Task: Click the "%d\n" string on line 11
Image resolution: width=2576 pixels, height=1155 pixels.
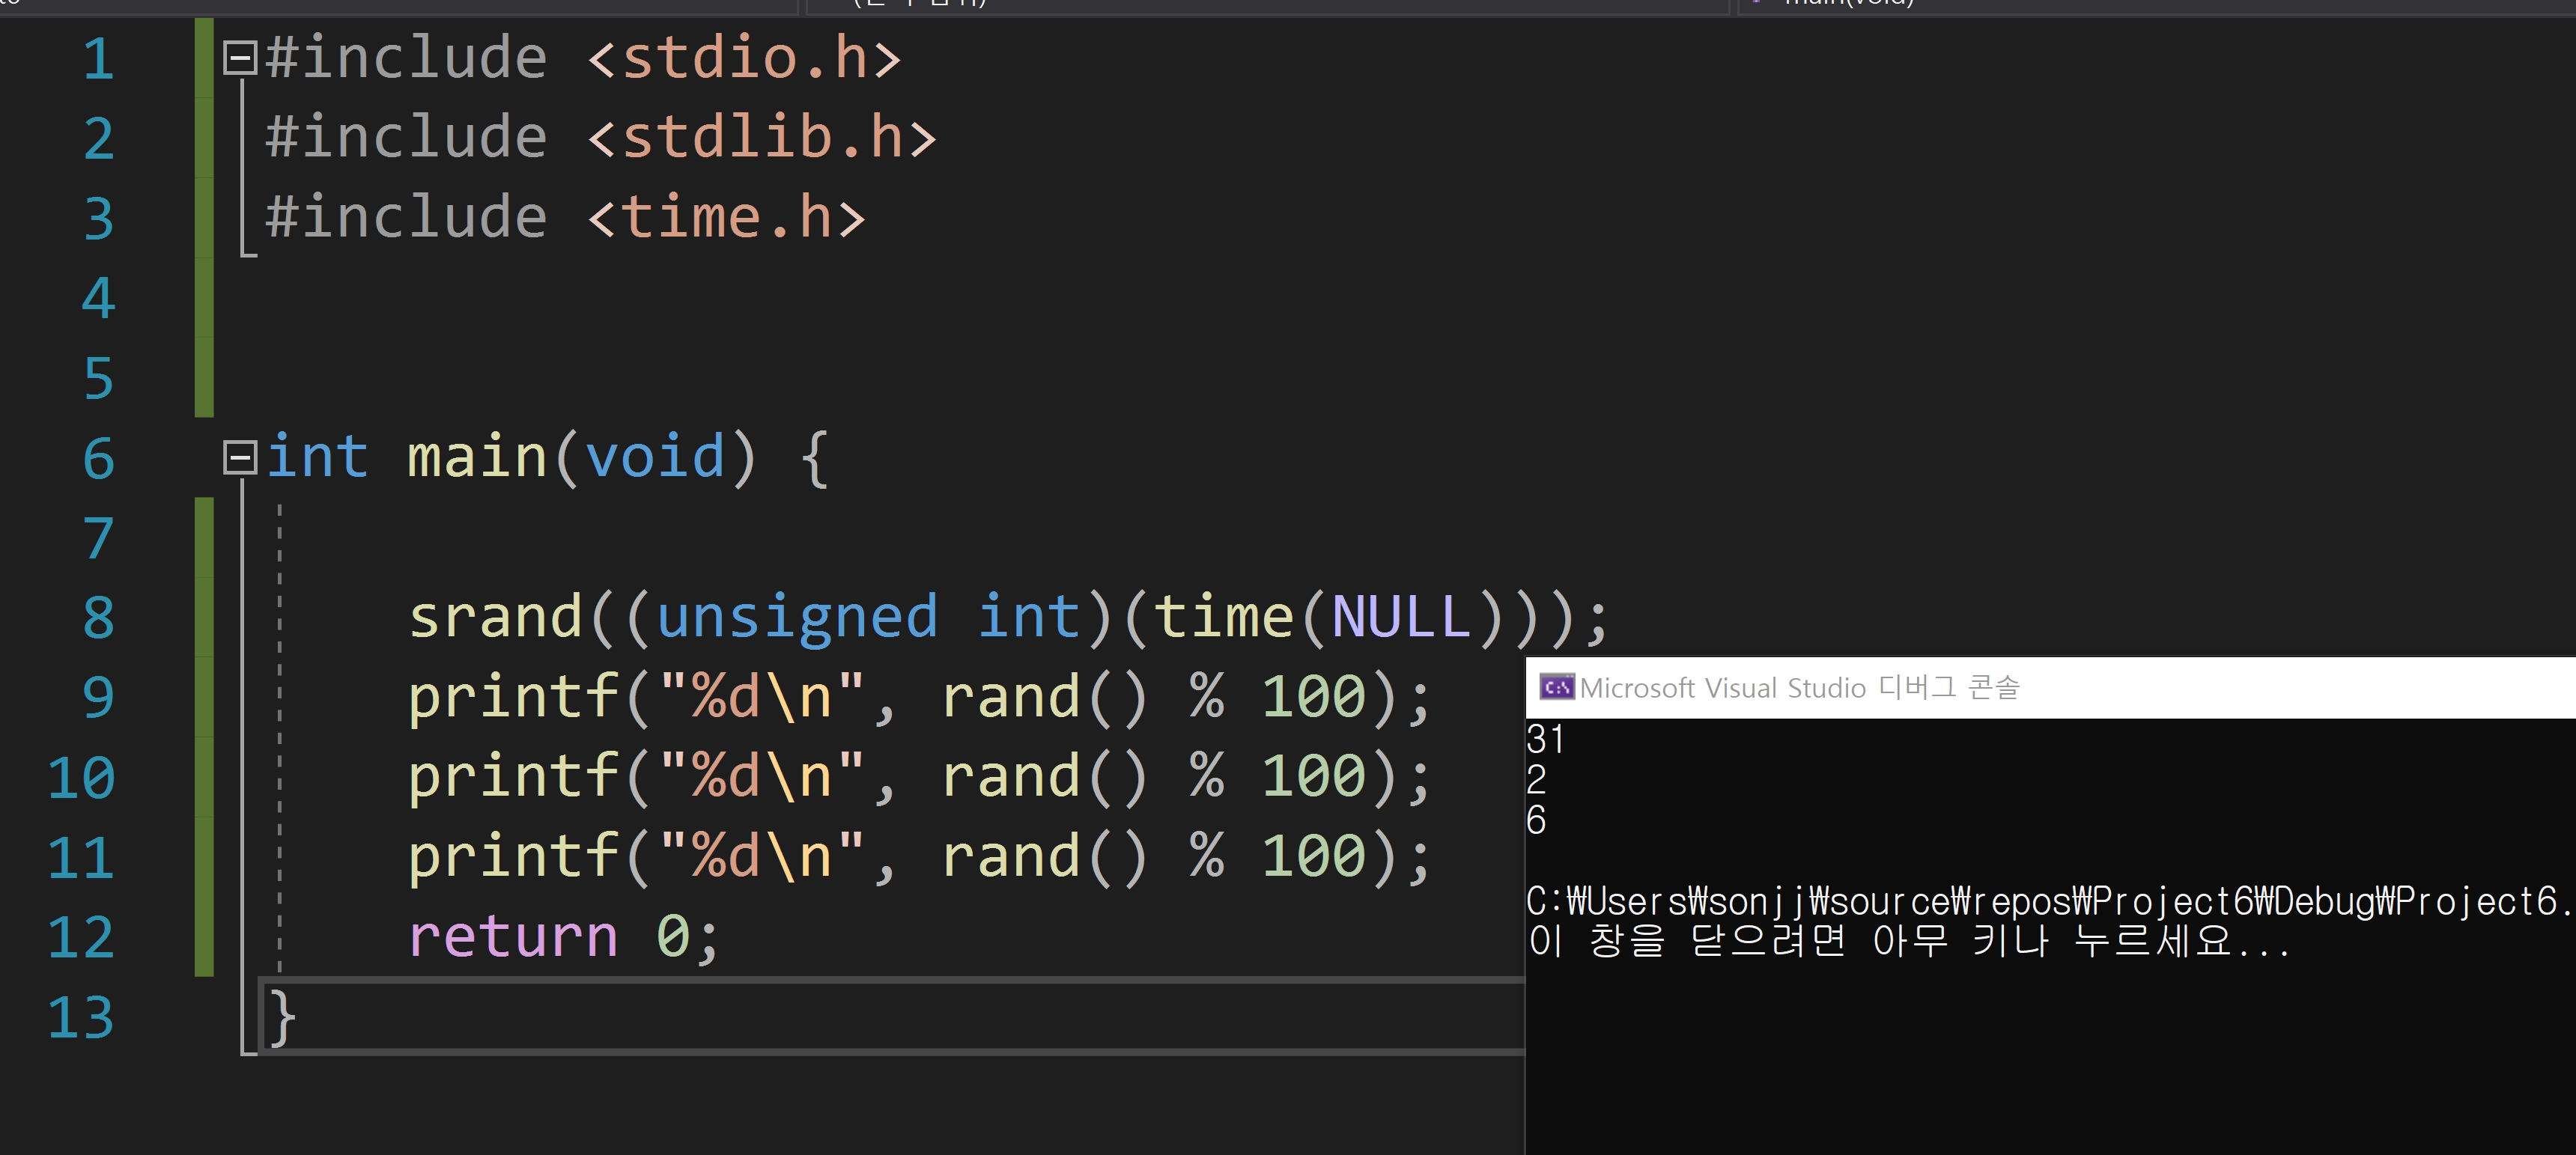Action: click(762, 856)
